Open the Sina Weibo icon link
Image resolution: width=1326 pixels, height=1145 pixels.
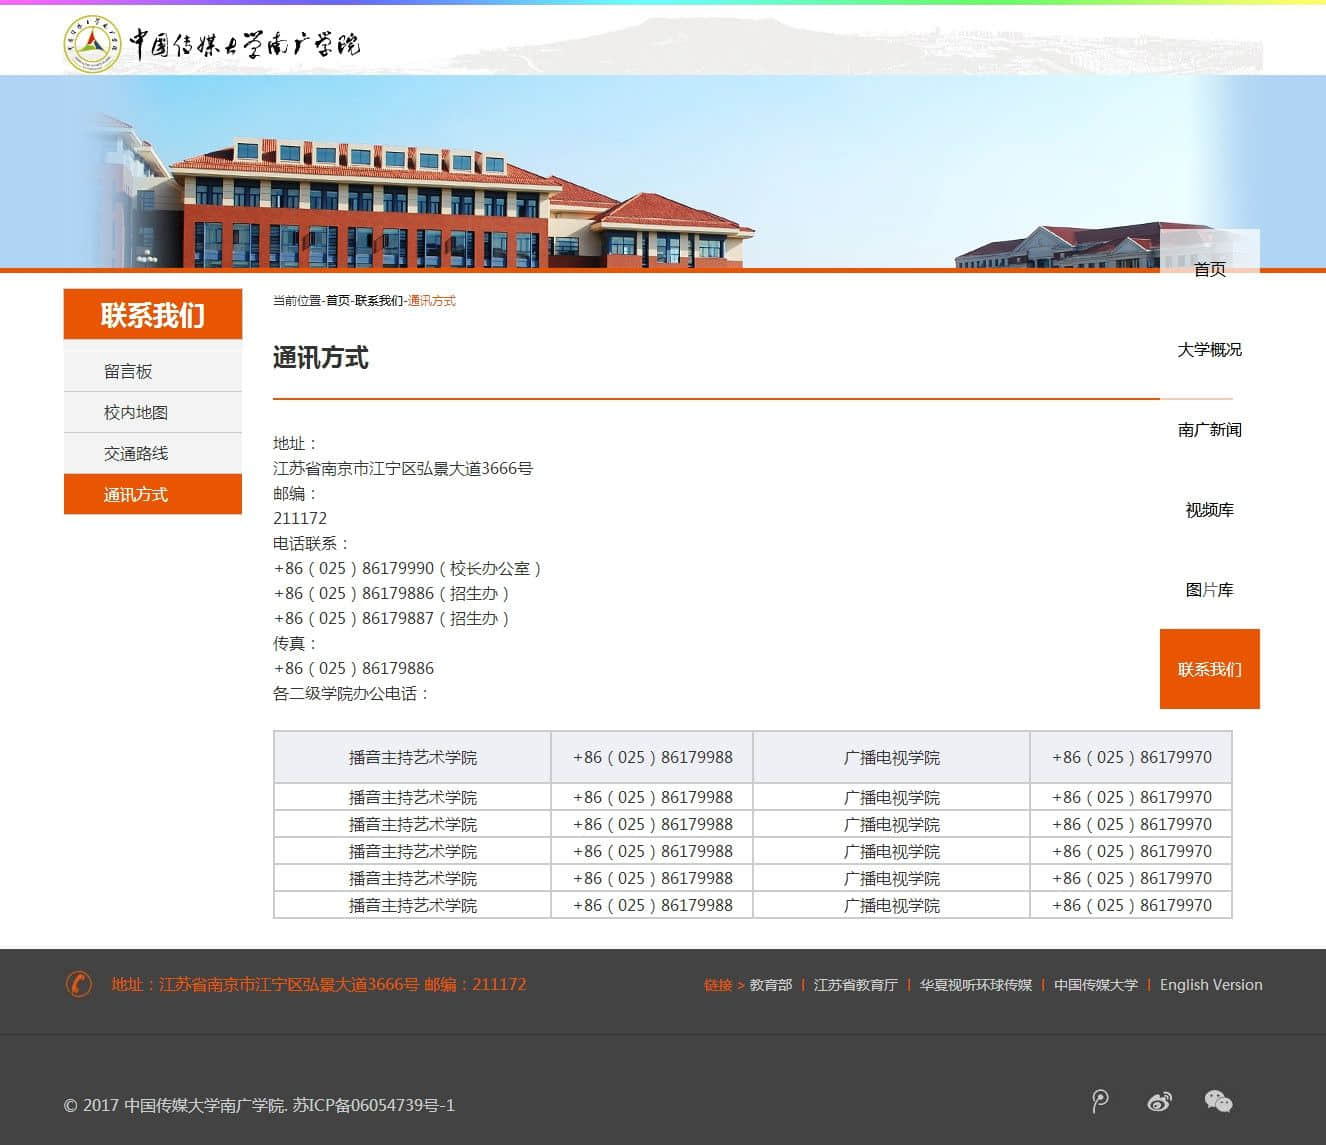[1159, 1102]
